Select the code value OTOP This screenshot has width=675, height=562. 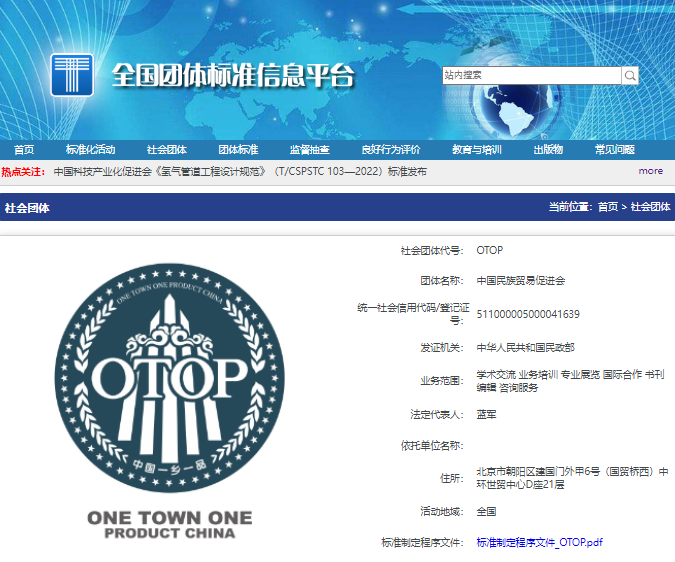[489, 250]
